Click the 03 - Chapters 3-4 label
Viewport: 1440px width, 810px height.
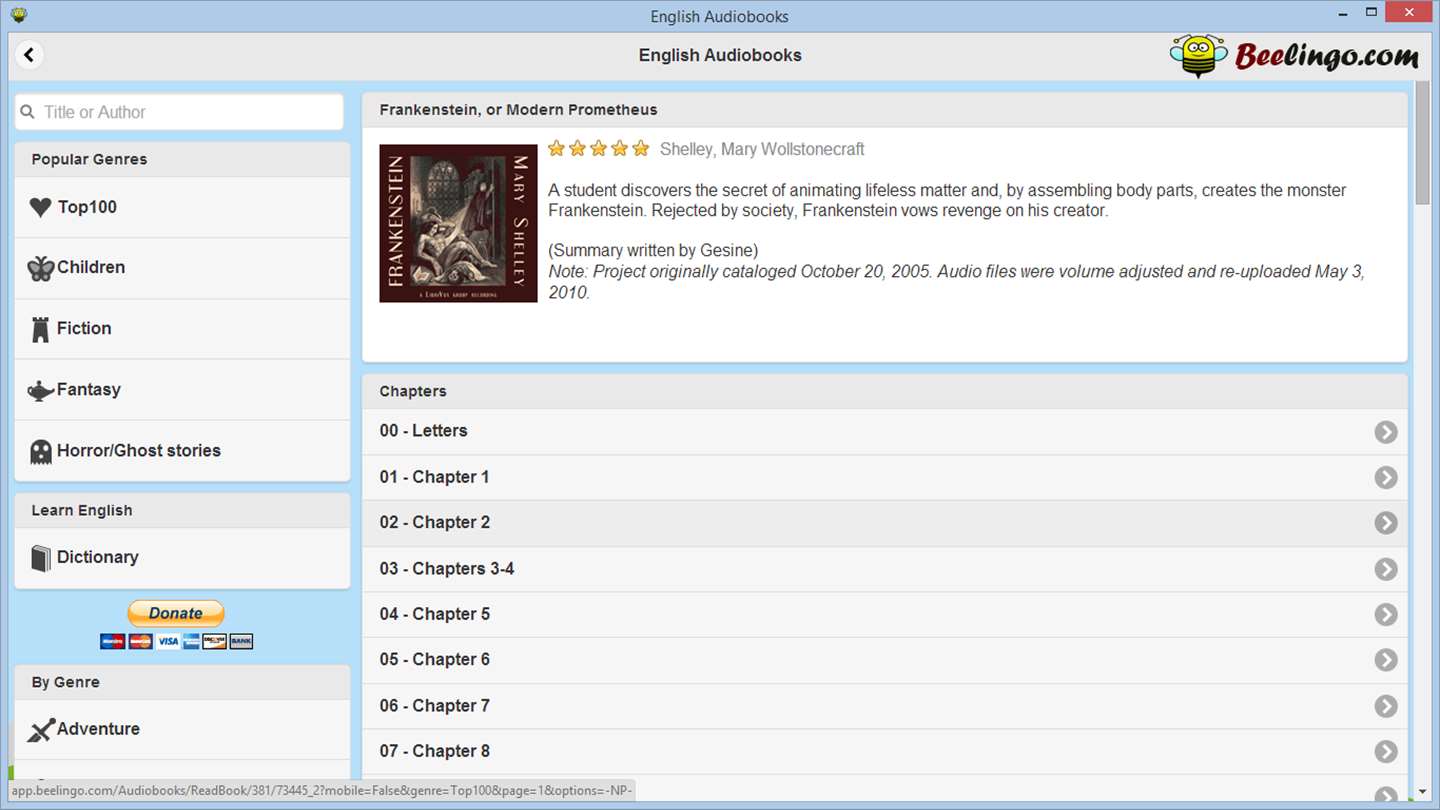(447, 569)
